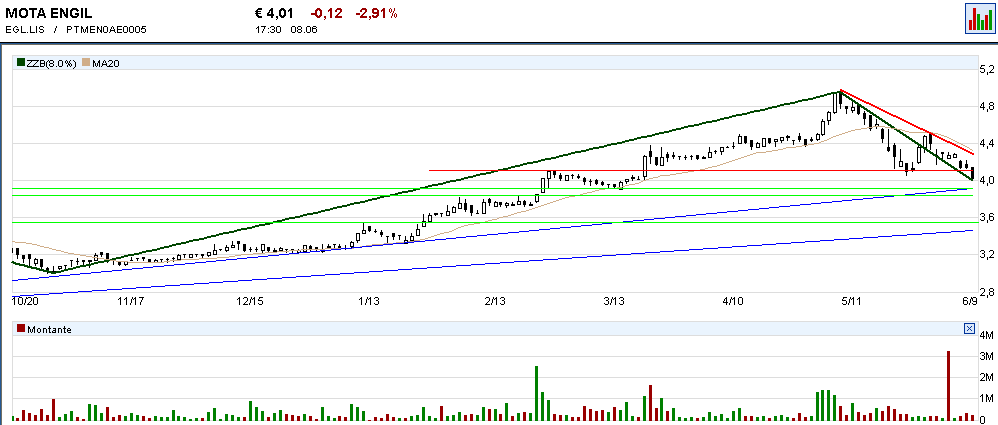Click the 1/13 date axis label

click(x=369, y=300)
